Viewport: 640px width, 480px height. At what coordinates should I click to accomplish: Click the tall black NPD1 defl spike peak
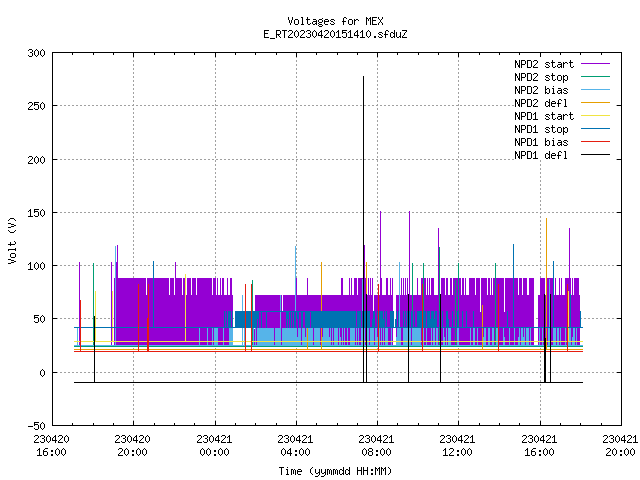[x=363, y=77]
